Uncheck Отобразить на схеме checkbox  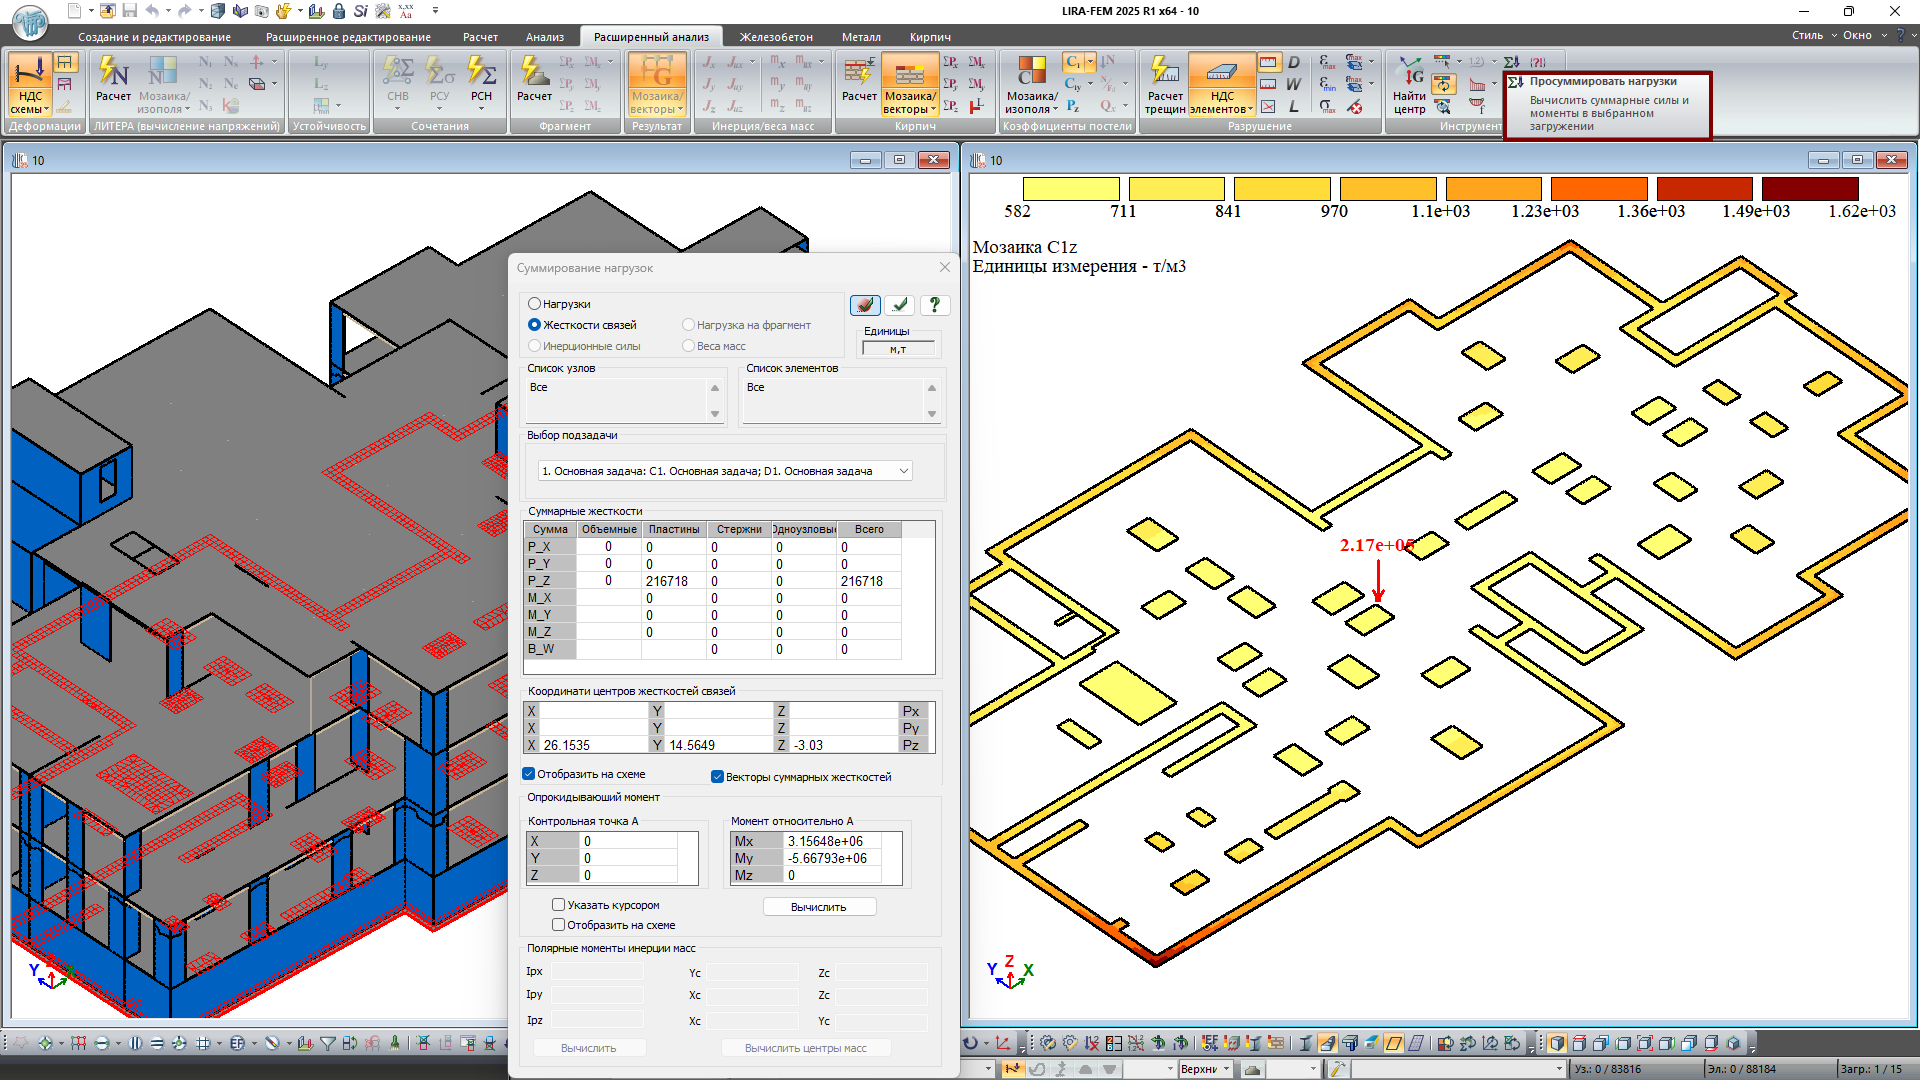pos(529,774)
